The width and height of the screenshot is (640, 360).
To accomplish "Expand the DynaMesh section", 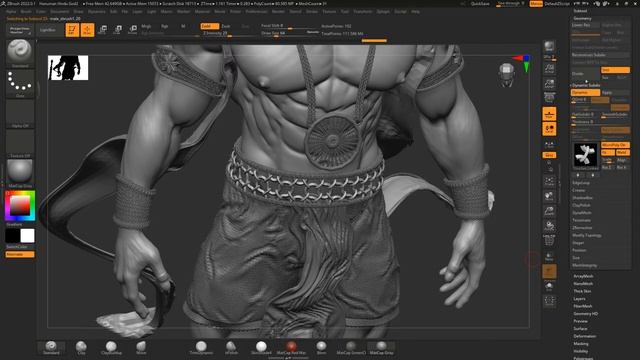I will [582, 213].
